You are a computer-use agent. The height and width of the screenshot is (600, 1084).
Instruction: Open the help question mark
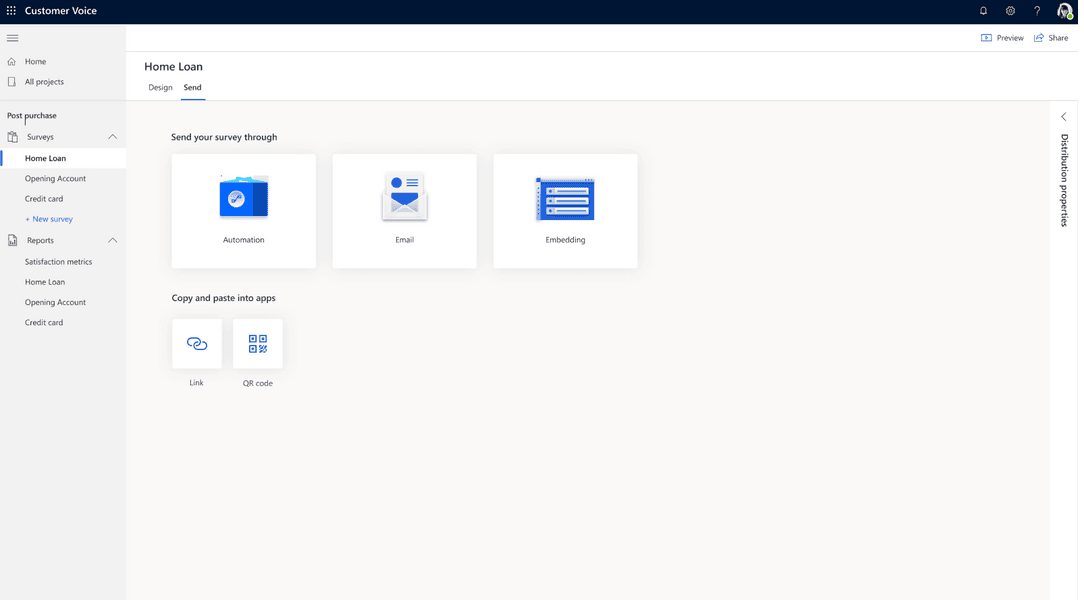[1036, 10]
